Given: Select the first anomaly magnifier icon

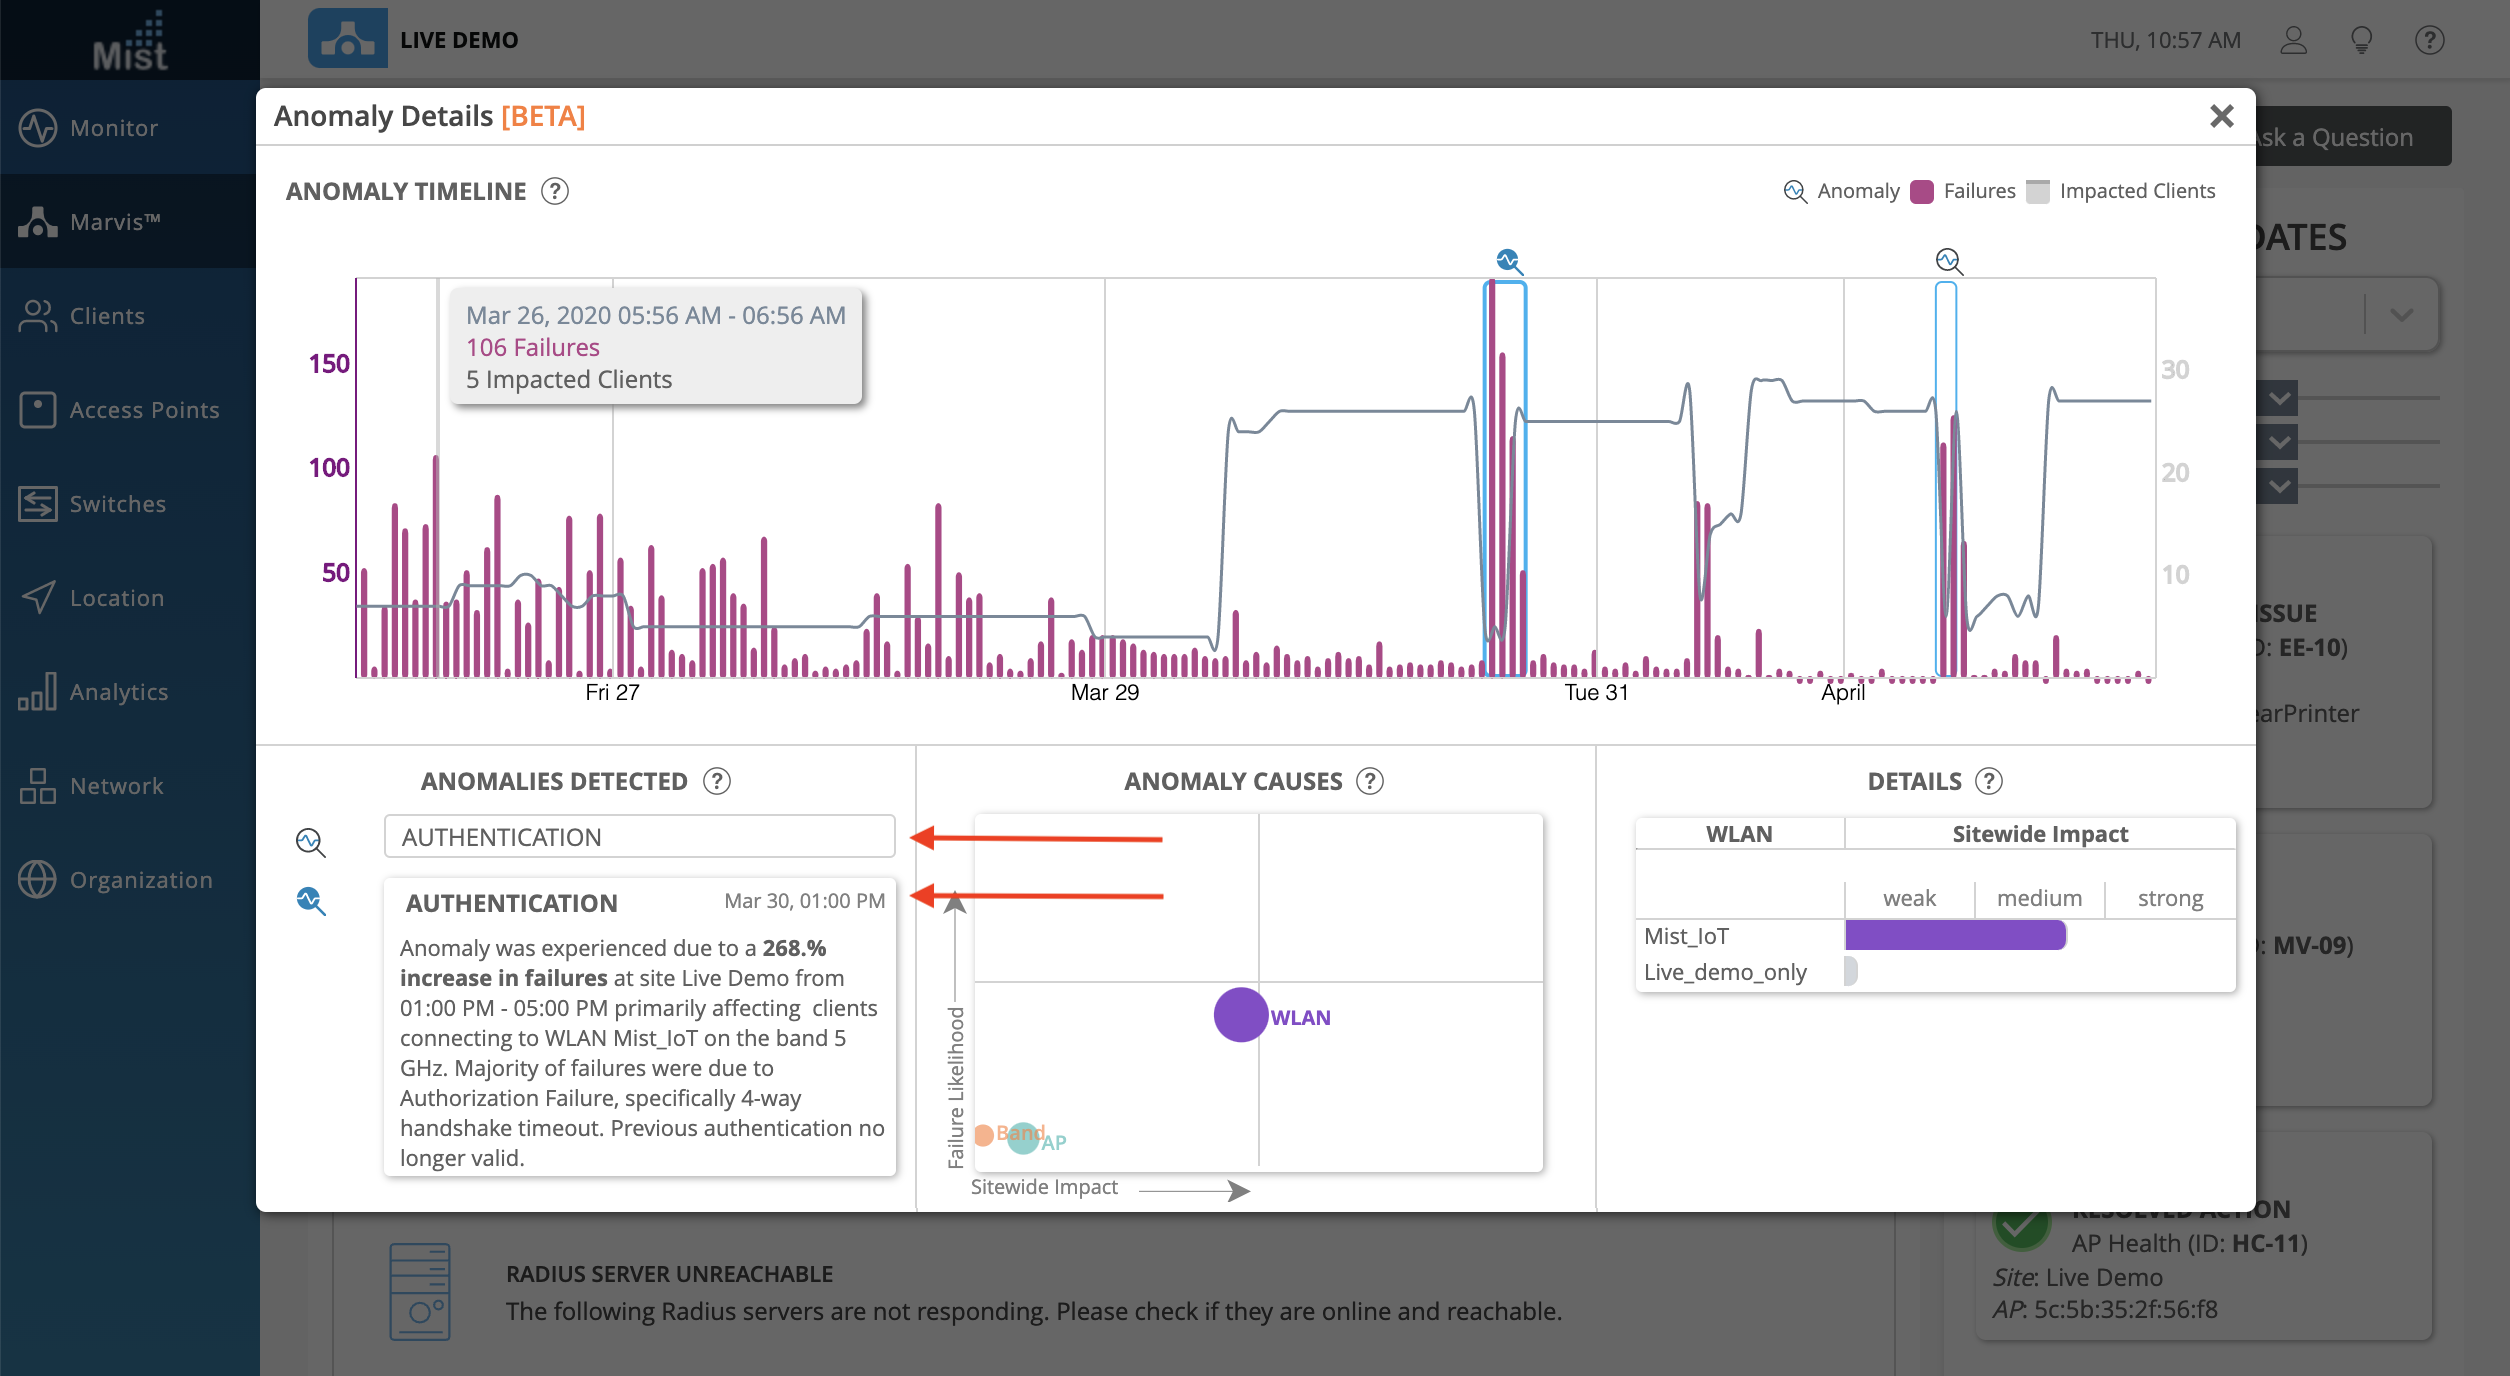Looking at the screenshot, I should (311, 842).
